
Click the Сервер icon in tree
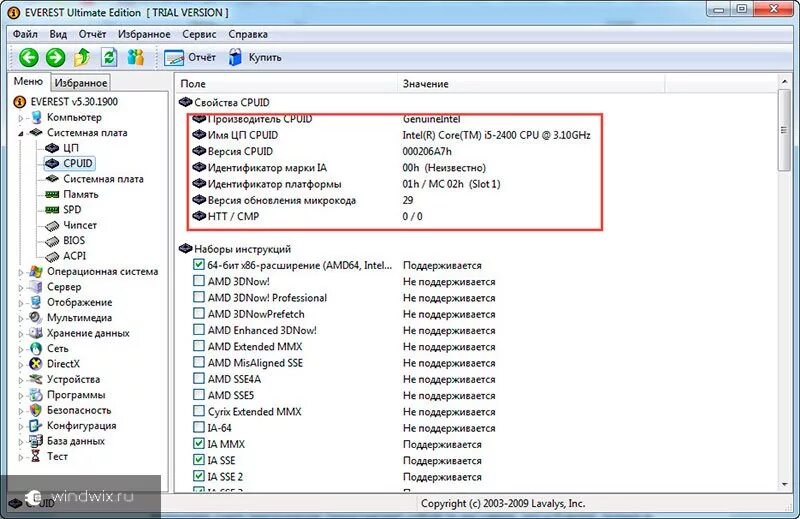pos(36,287)
